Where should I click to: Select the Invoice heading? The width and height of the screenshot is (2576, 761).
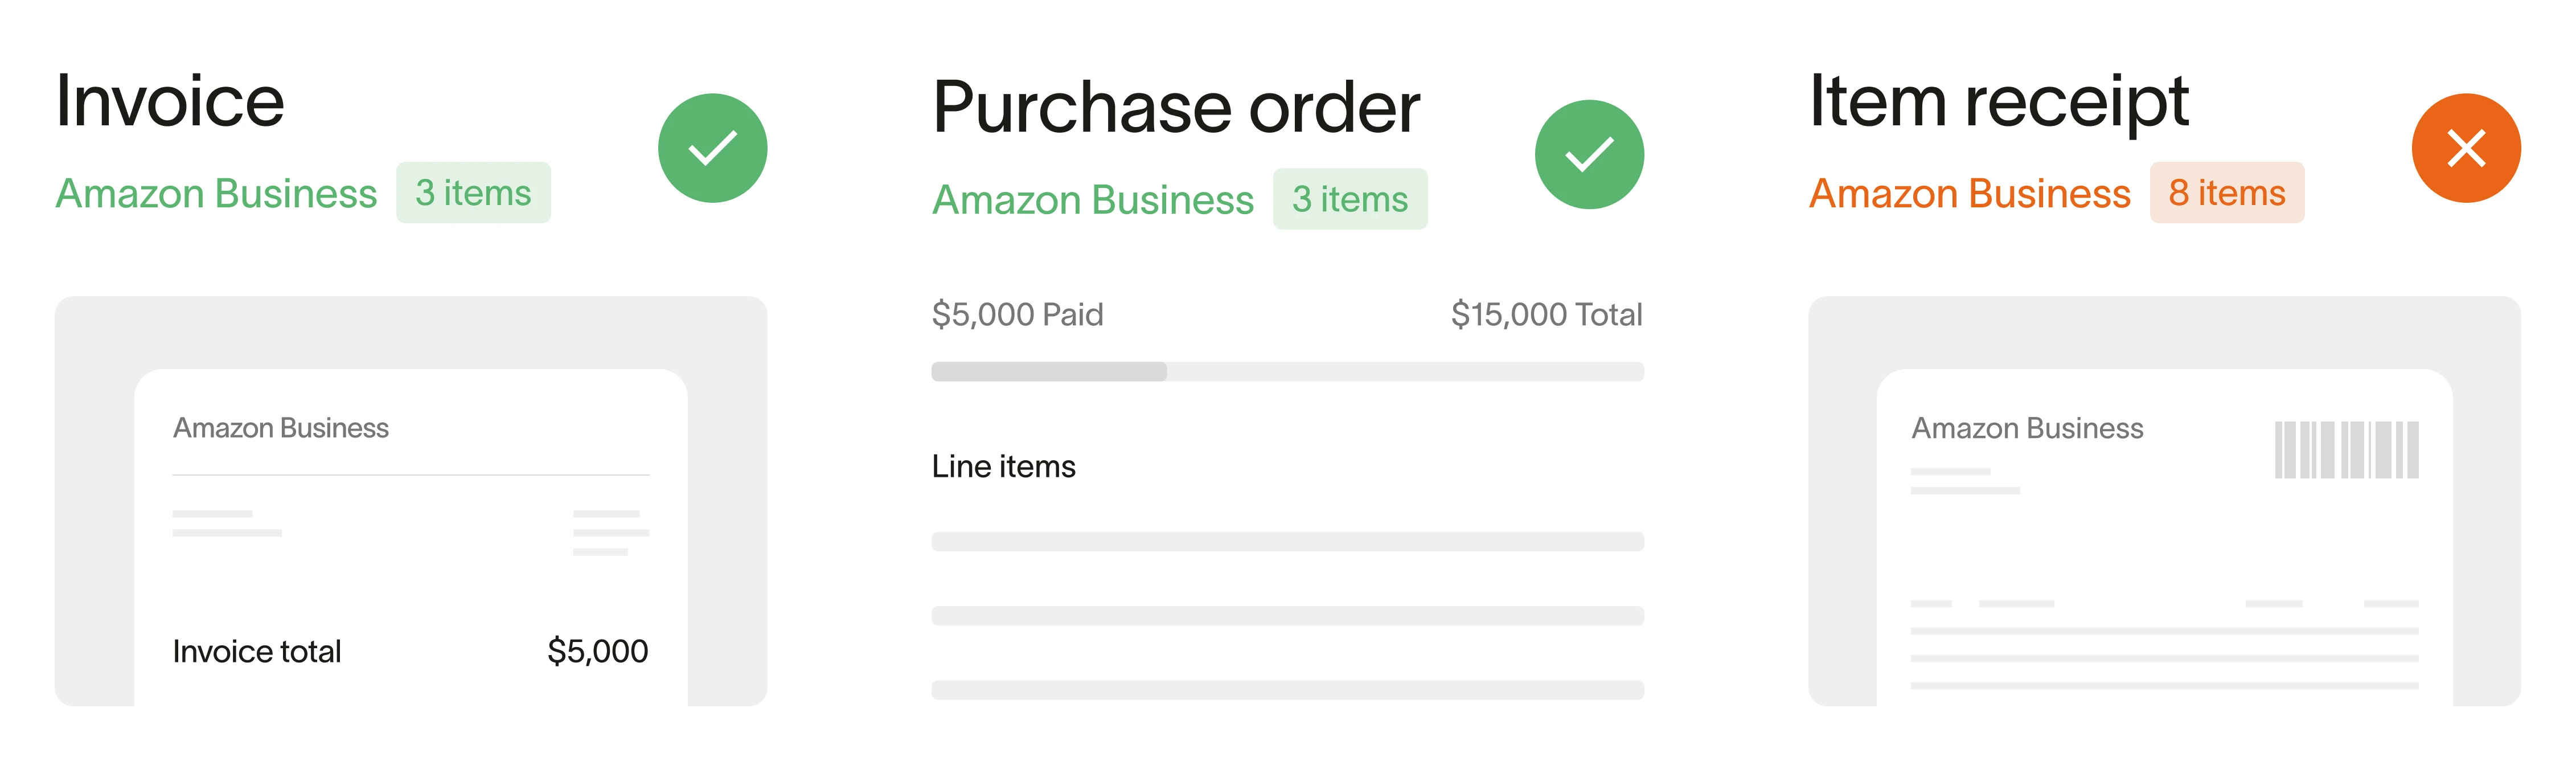pyautogui.click(x=170, y=101)
